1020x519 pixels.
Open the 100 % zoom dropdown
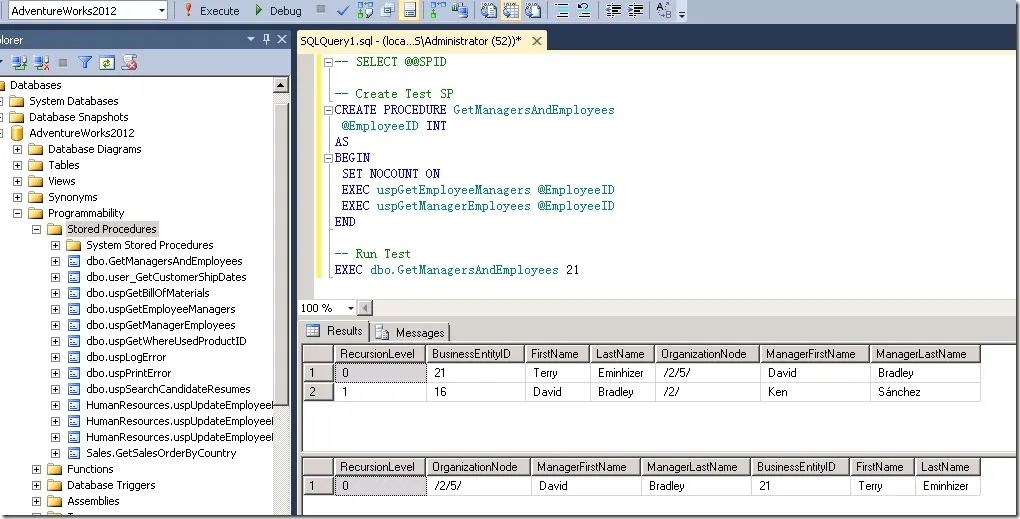351,308
